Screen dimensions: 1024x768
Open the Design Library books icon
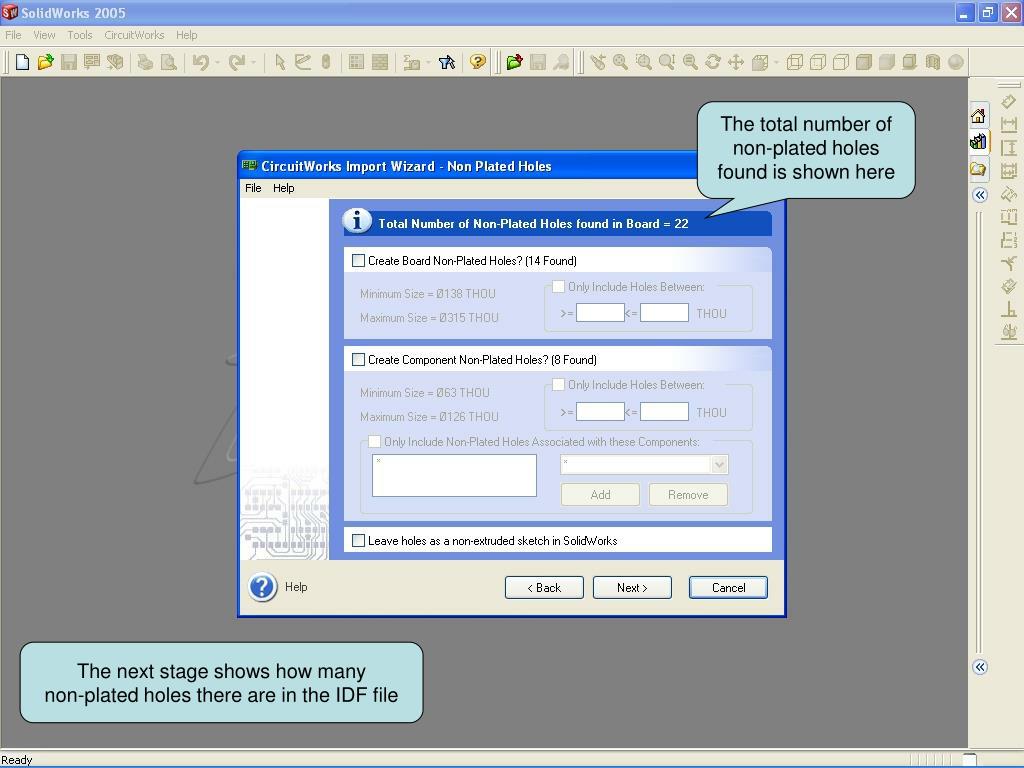(x=978, y=142)
